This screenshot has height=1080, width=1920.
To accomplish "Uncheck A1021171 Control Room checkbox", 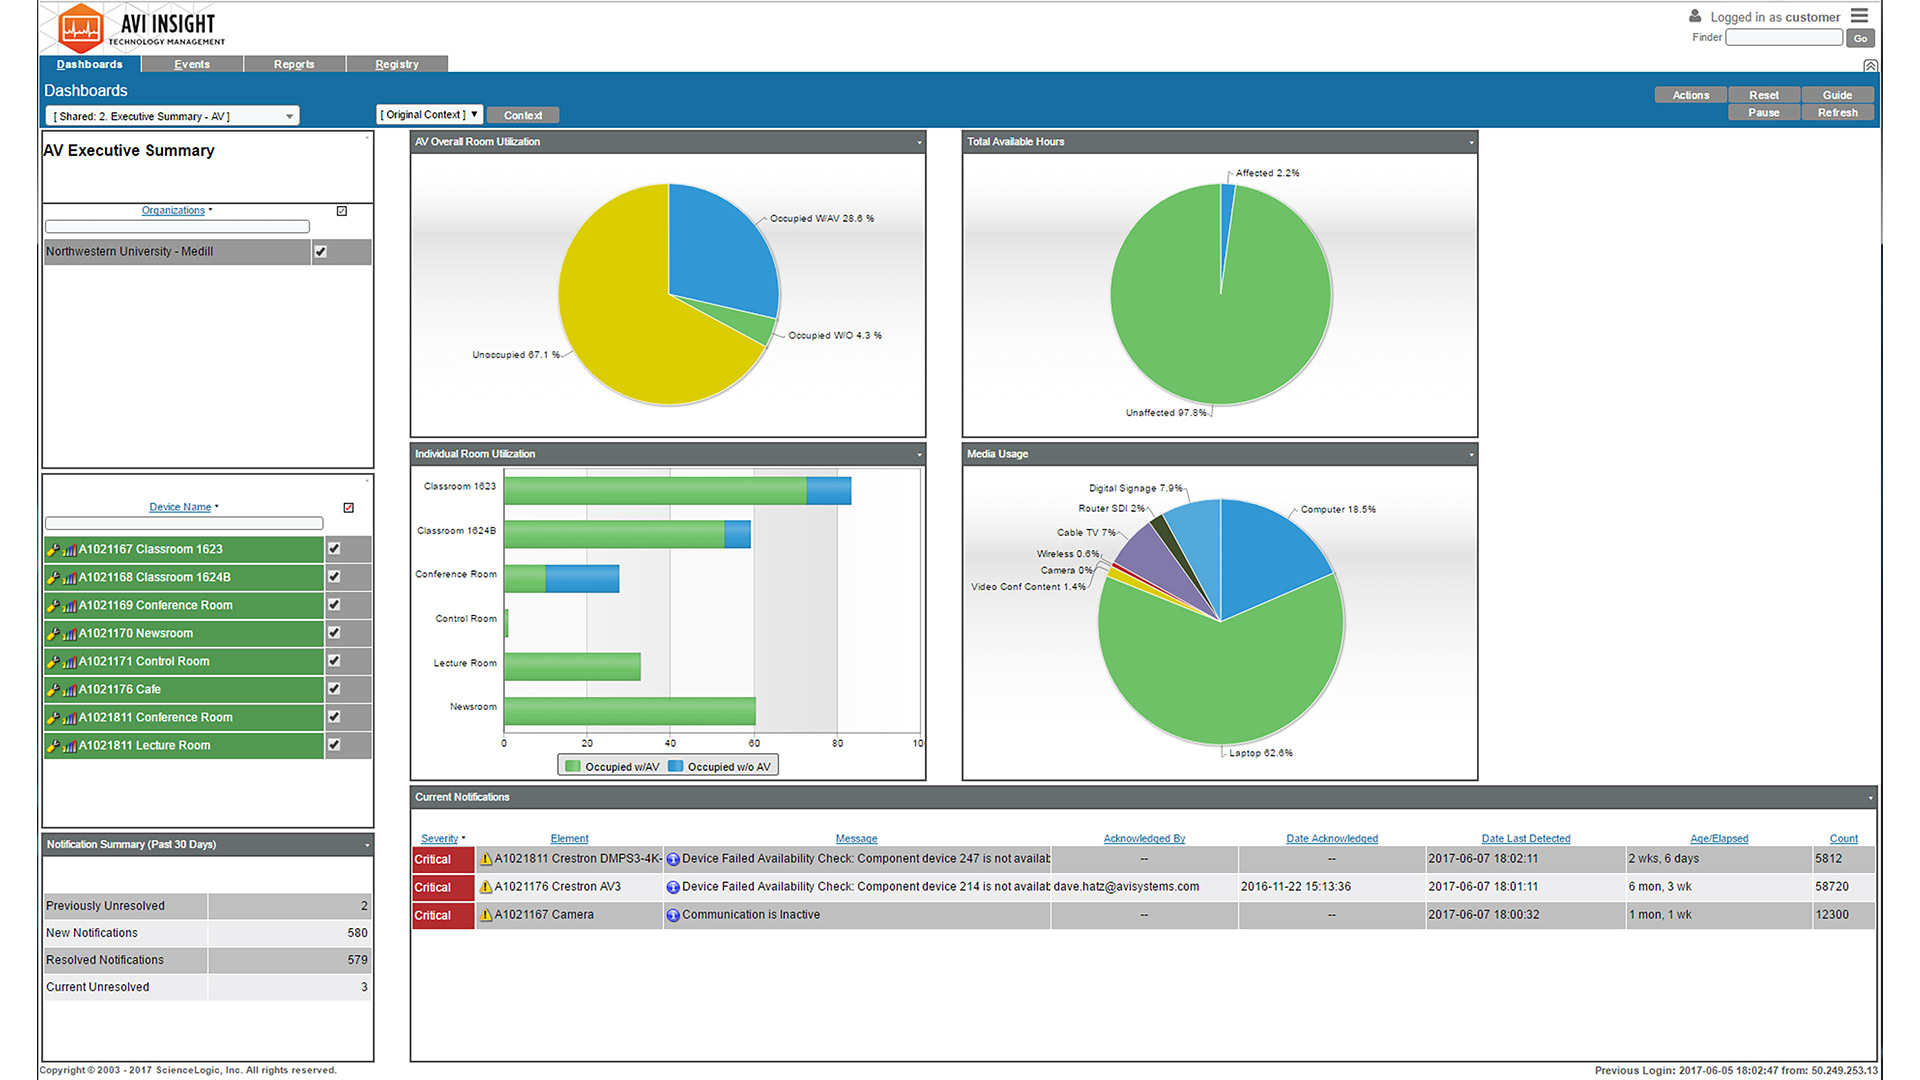I will (x=334, y=661).
